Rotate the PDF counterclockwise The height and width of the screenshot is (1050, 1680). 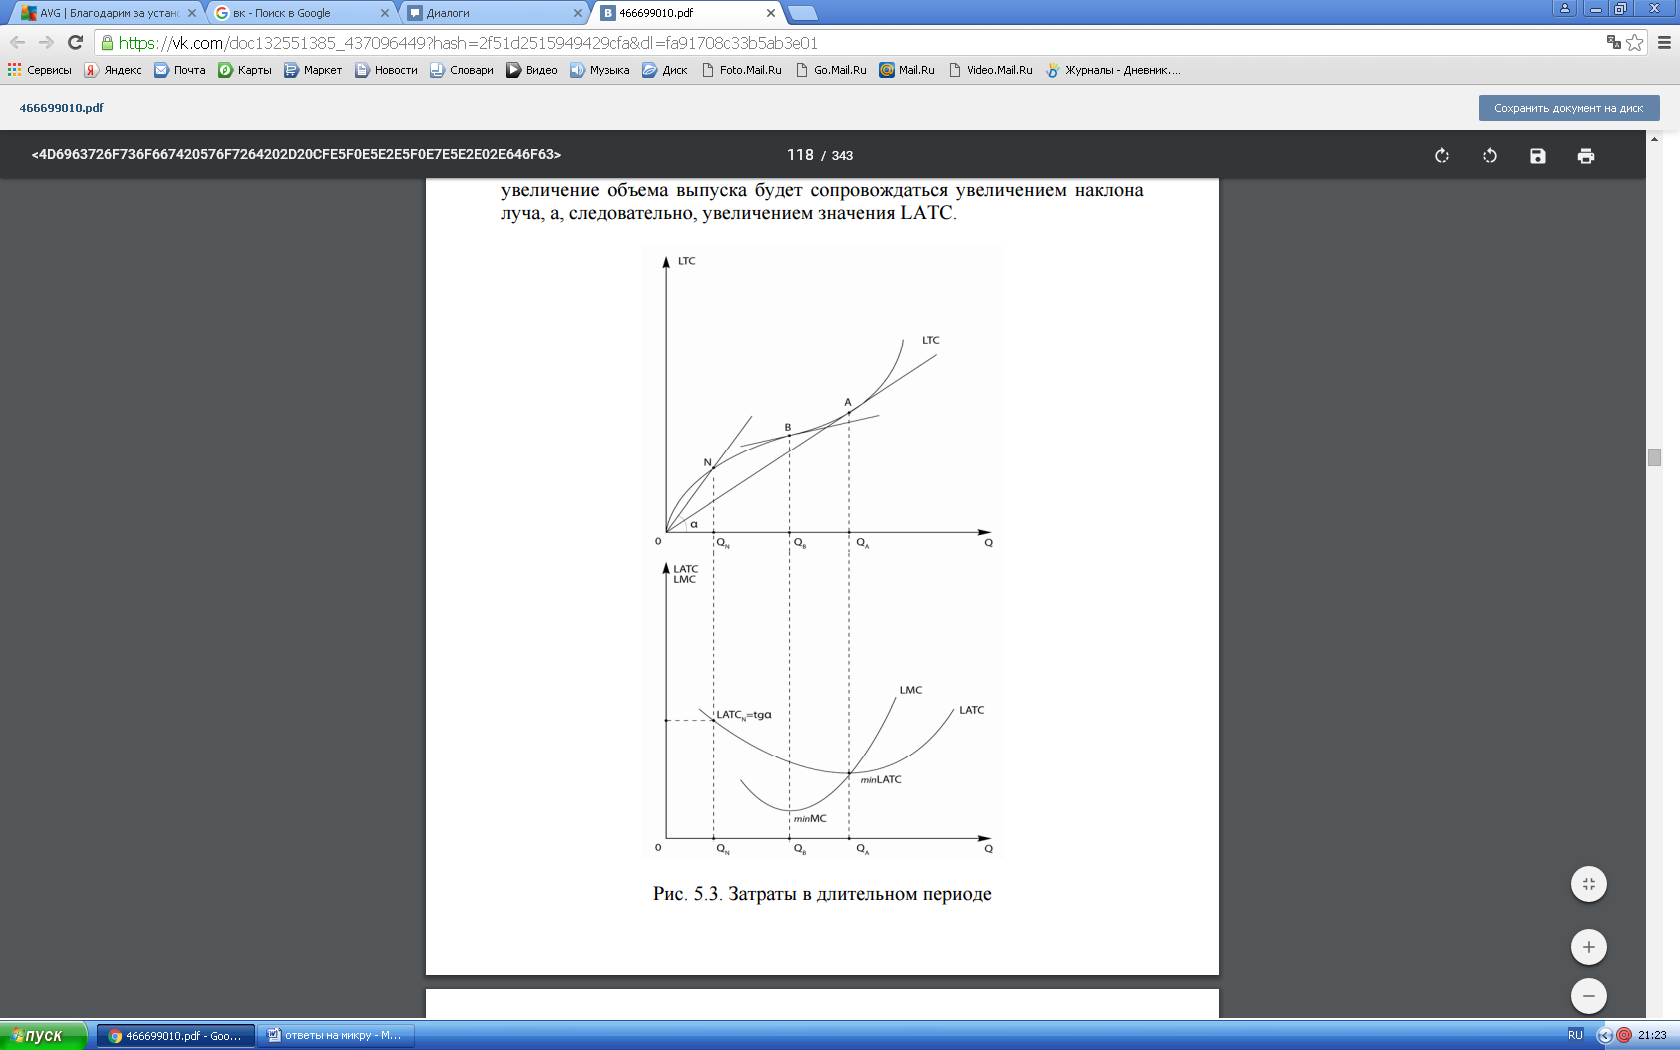tap(1490, 155)
